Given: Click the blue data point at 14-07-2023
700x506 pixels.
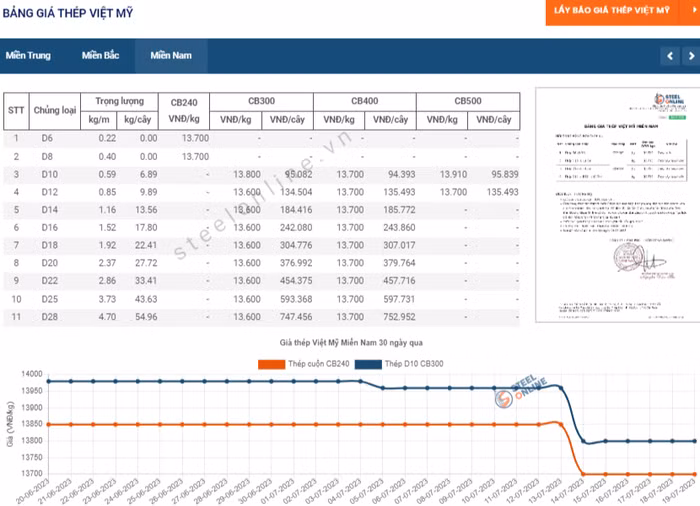Looking at the screenshot, I should pyautogui.click(x=583, y=441).
